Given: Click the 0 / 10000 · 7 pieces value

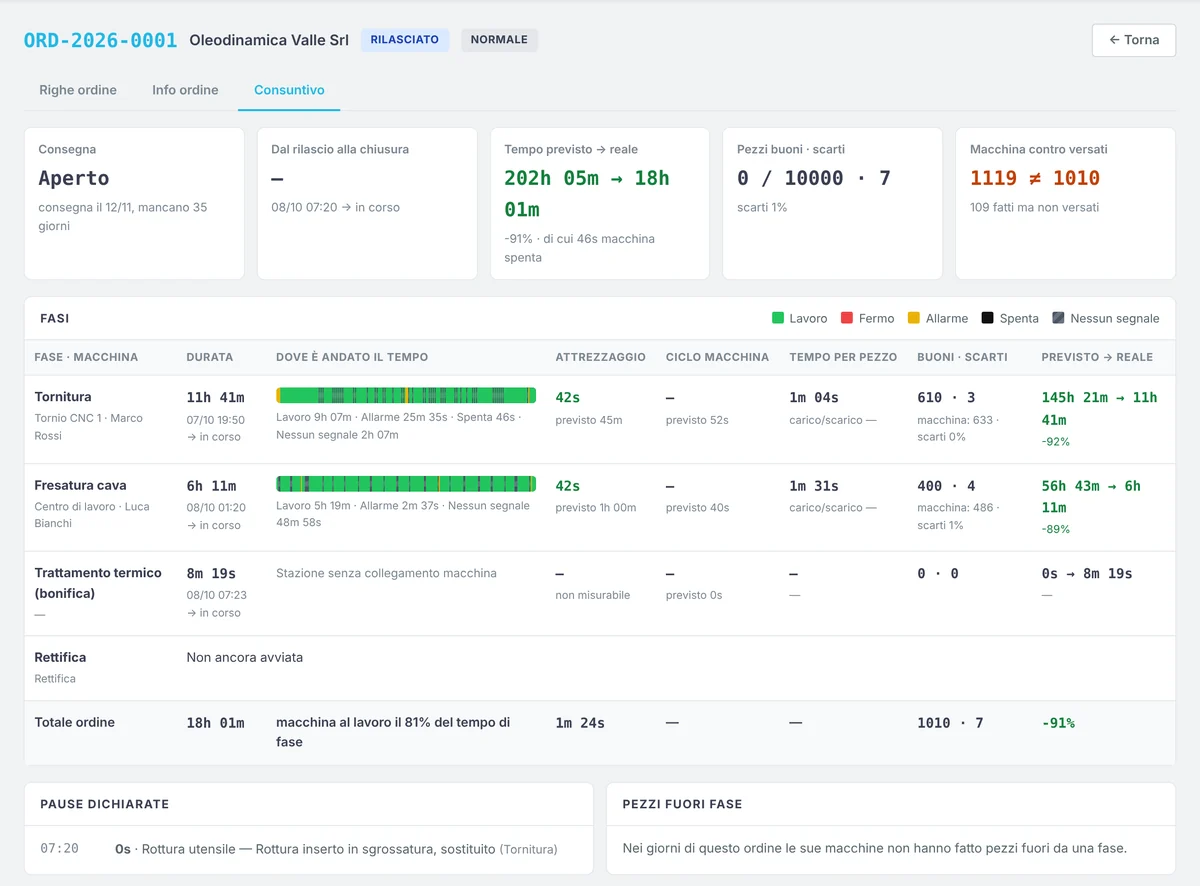Looking at the screenshot, I should [814, 178].
